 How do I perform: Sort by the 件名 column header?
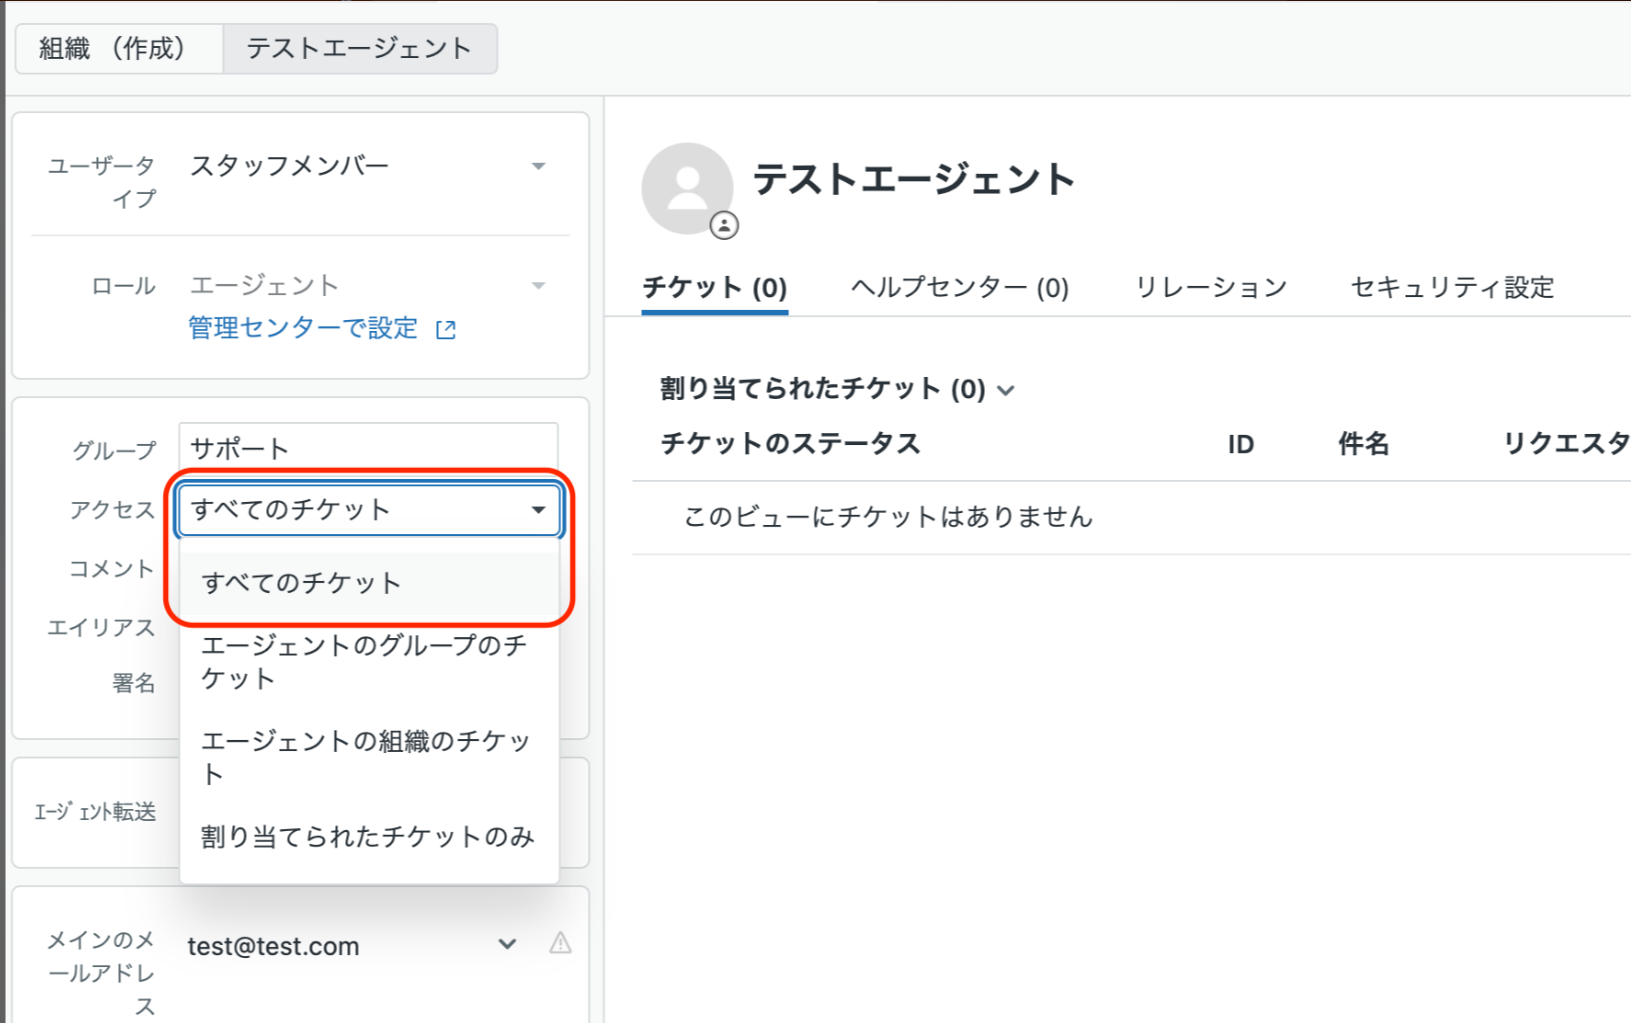1364,444
